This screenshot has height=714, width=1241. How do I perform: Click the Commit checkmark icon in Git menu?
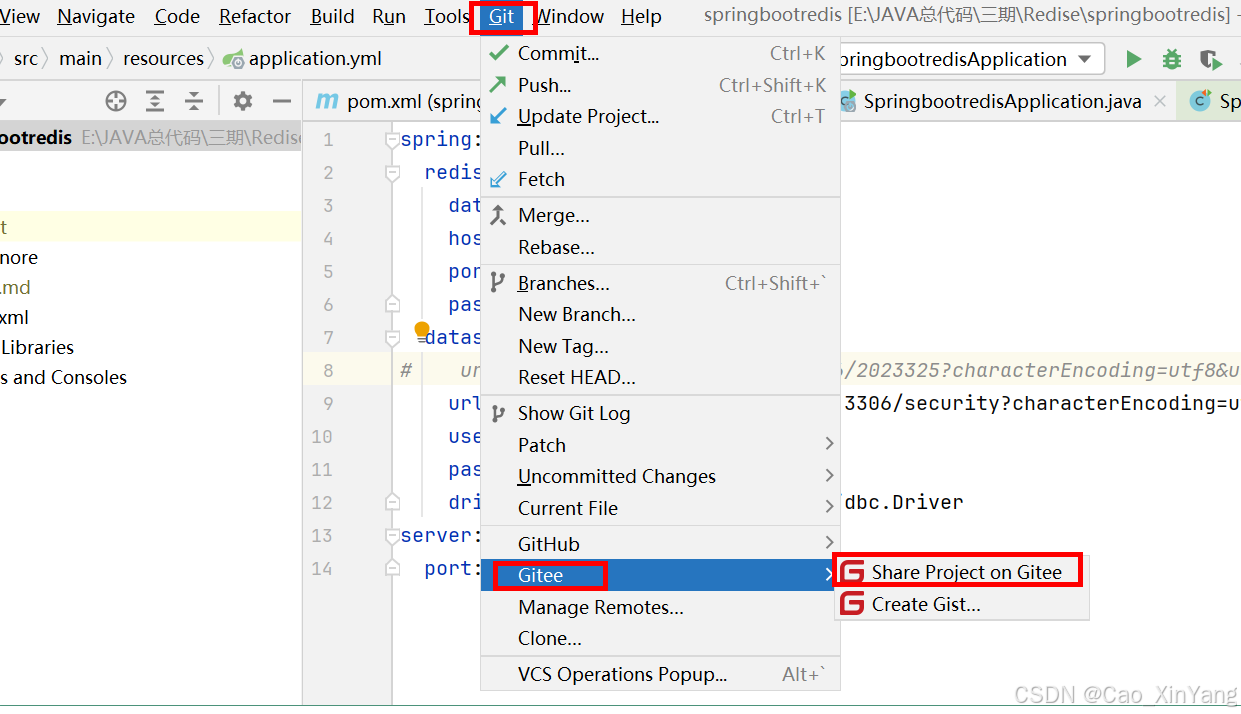click(x=498, y=53)
